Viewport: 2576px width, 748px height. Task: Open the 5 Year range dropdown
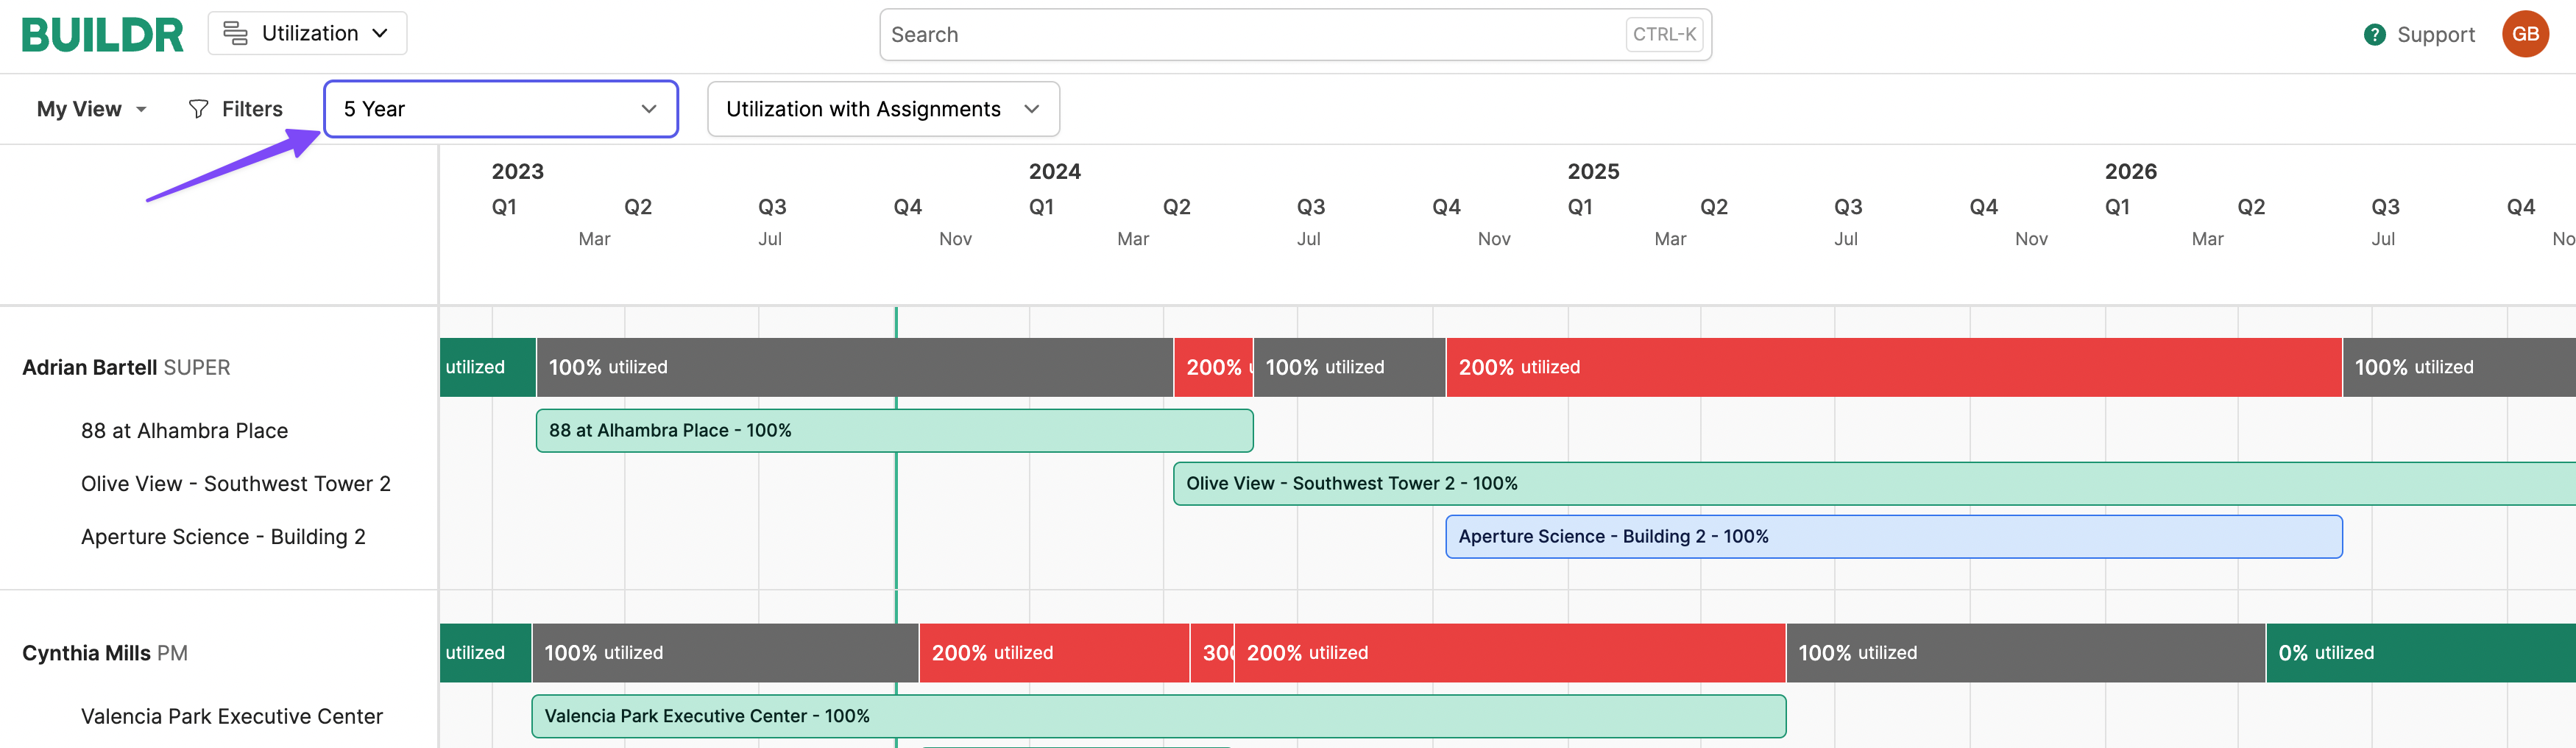500,109
